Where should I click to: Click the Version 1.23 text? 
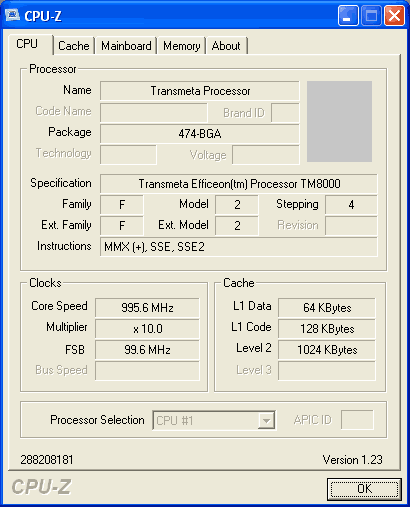click(352, 460)
